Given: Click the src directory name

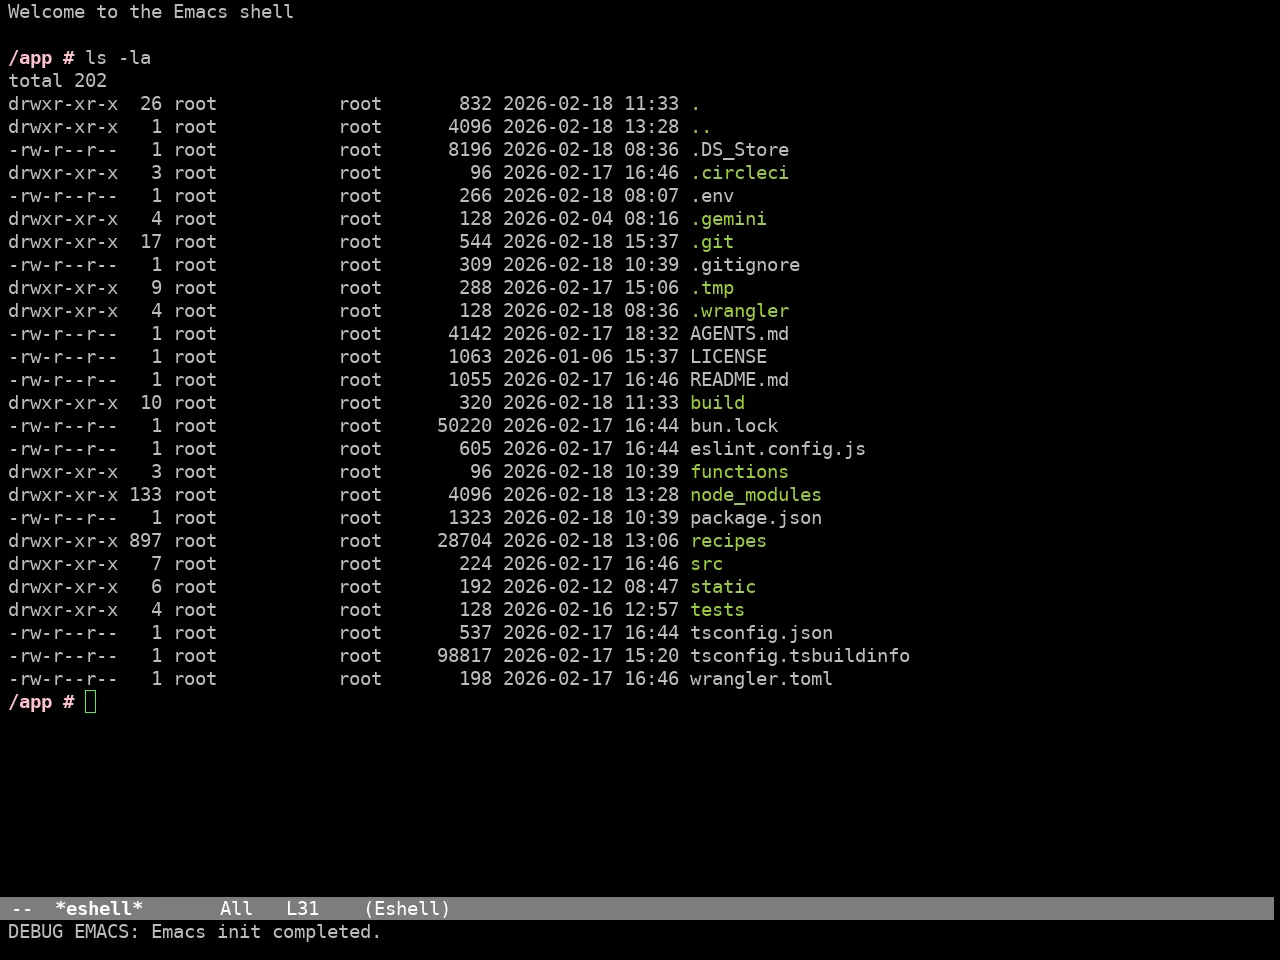Looking at the screenshot, I should click(x=706, y=564).
